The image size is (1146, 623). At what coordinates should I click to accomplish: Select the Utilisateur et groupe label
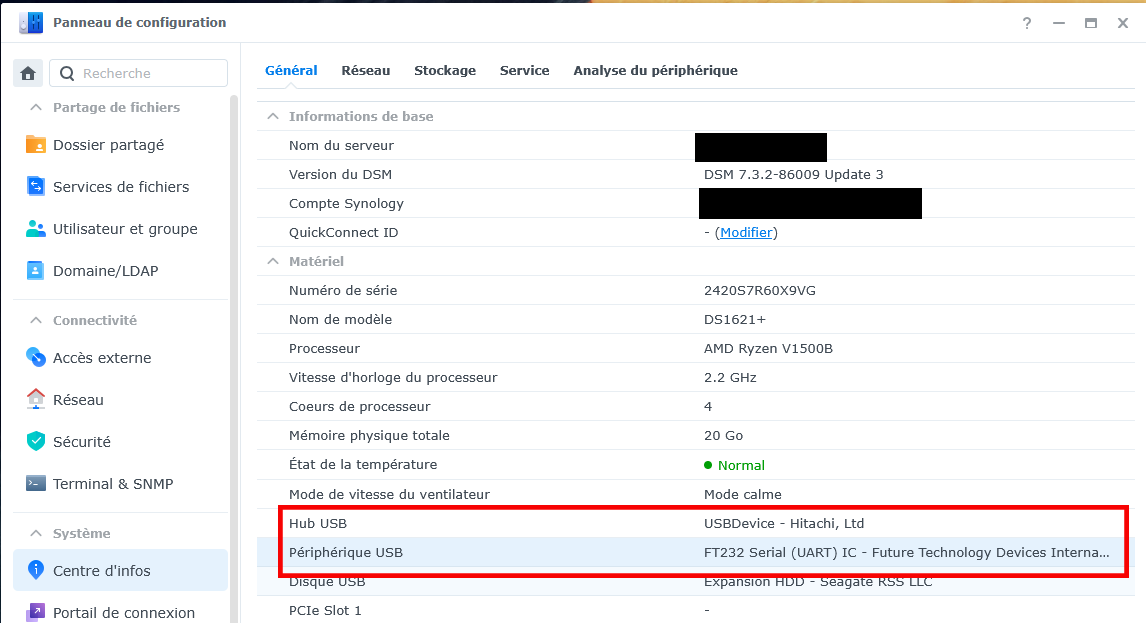[125, 229]
